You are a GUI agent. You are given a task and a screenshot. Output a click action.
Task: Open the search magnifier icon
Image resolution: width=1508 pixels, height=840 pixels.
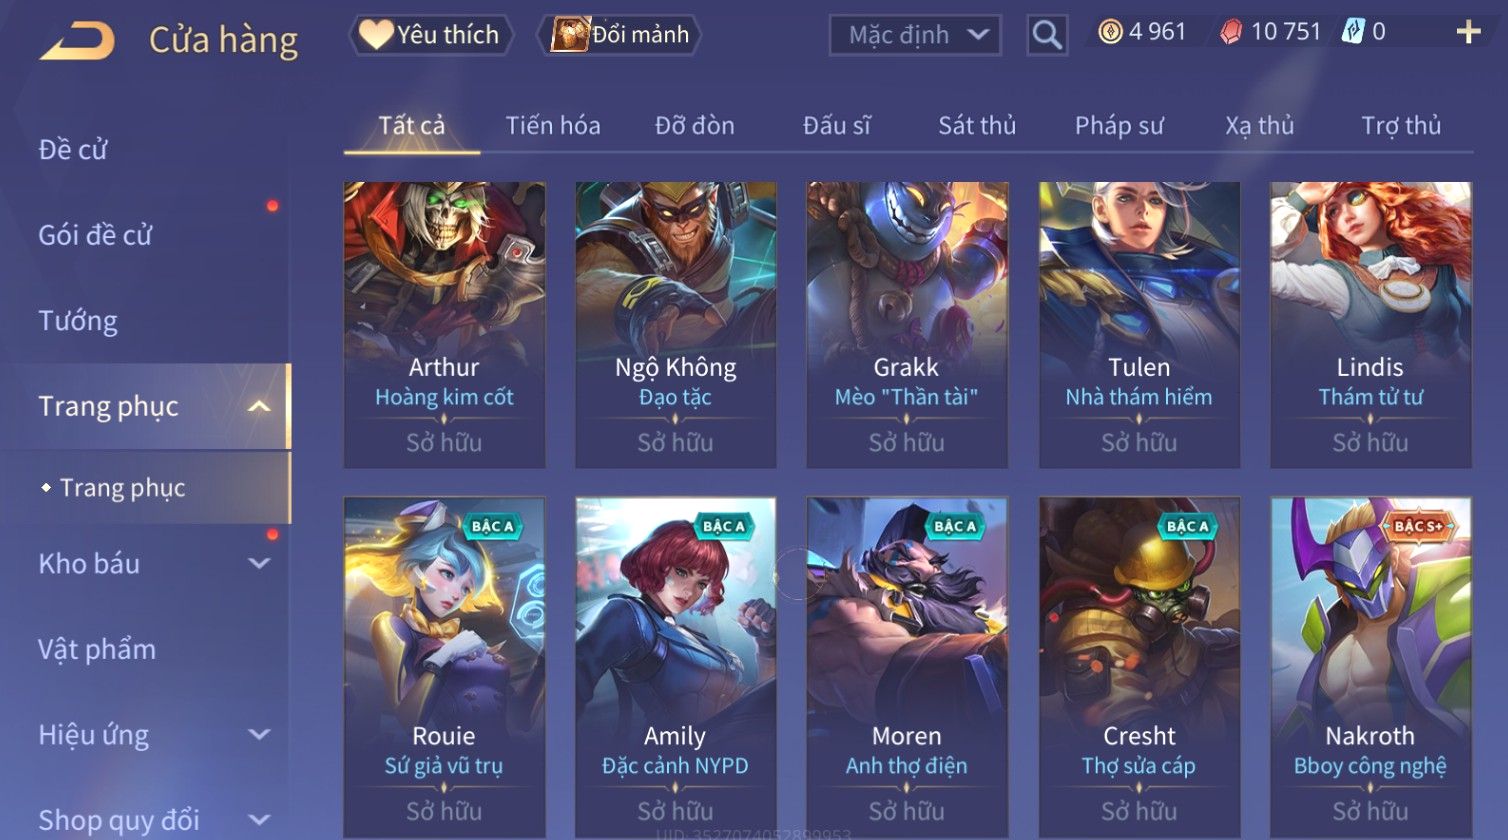1047,35
